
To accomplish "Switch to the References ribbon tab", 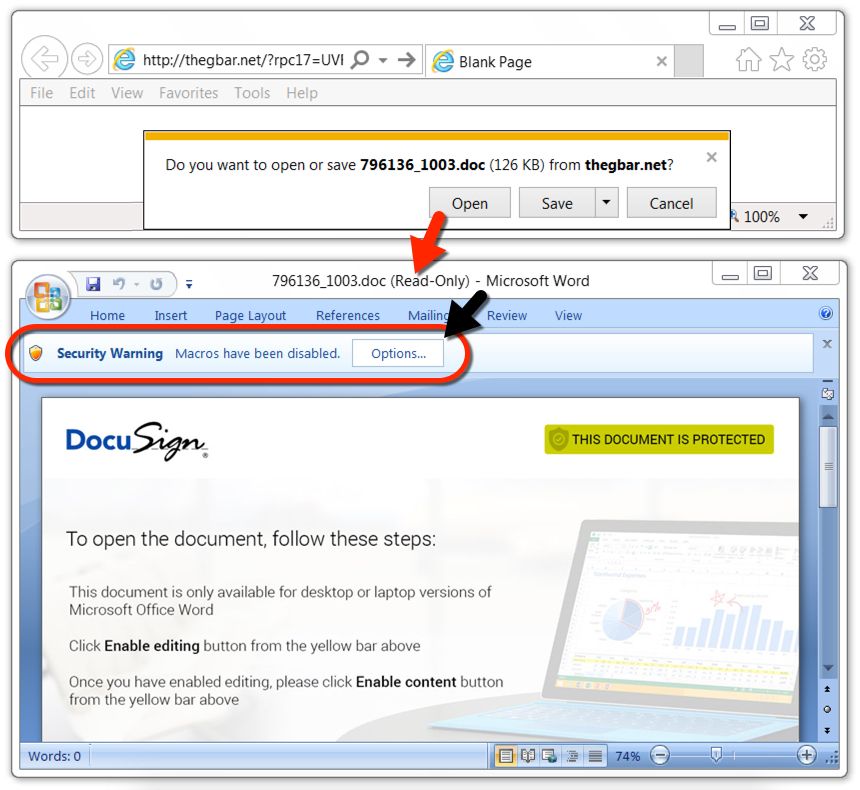I will 348,315.
